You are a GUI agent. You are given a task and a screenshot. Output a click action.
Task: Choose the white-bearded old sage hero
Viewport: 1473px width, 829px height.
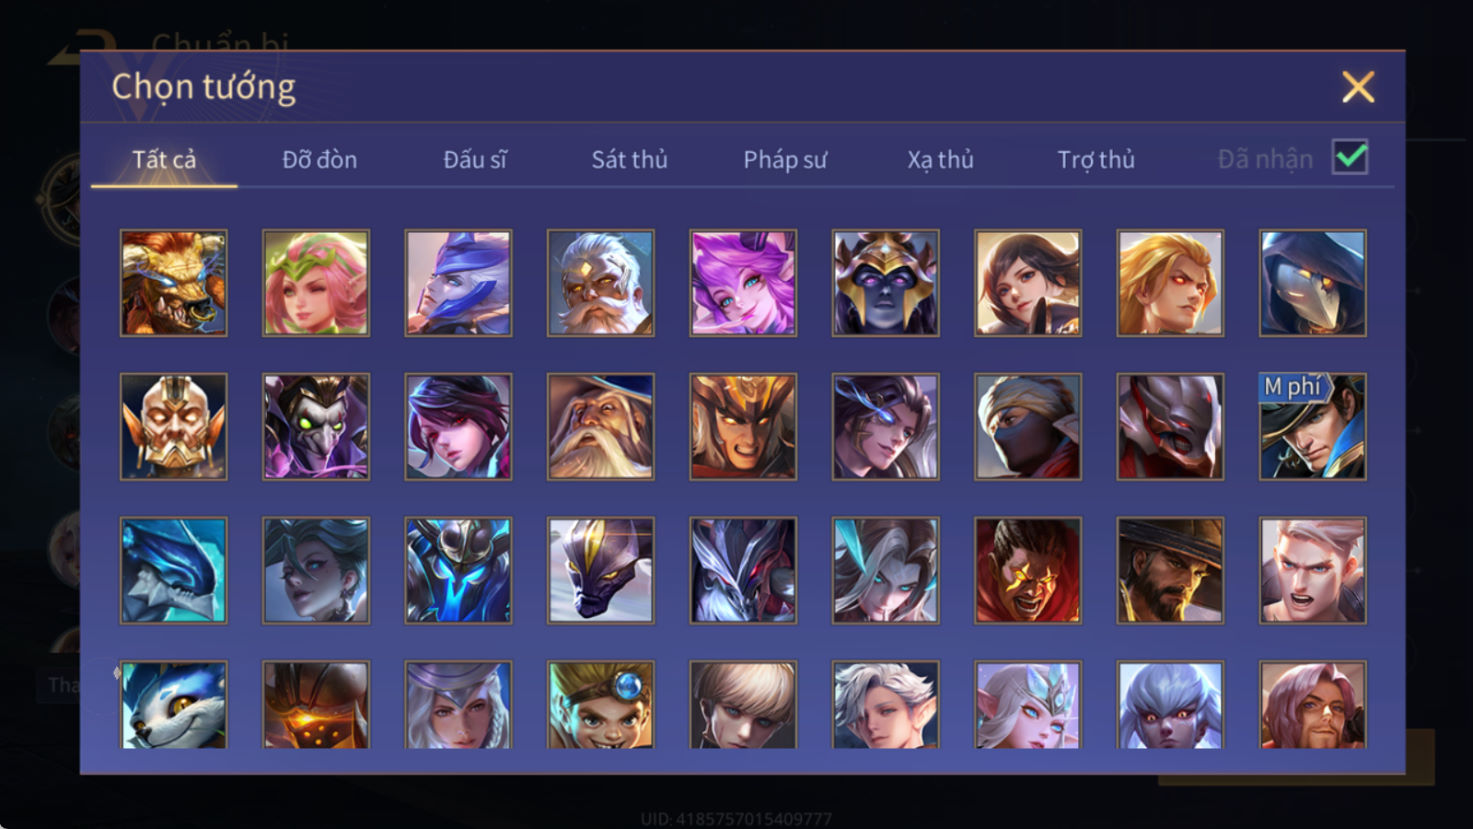click(x=601, y=283)
